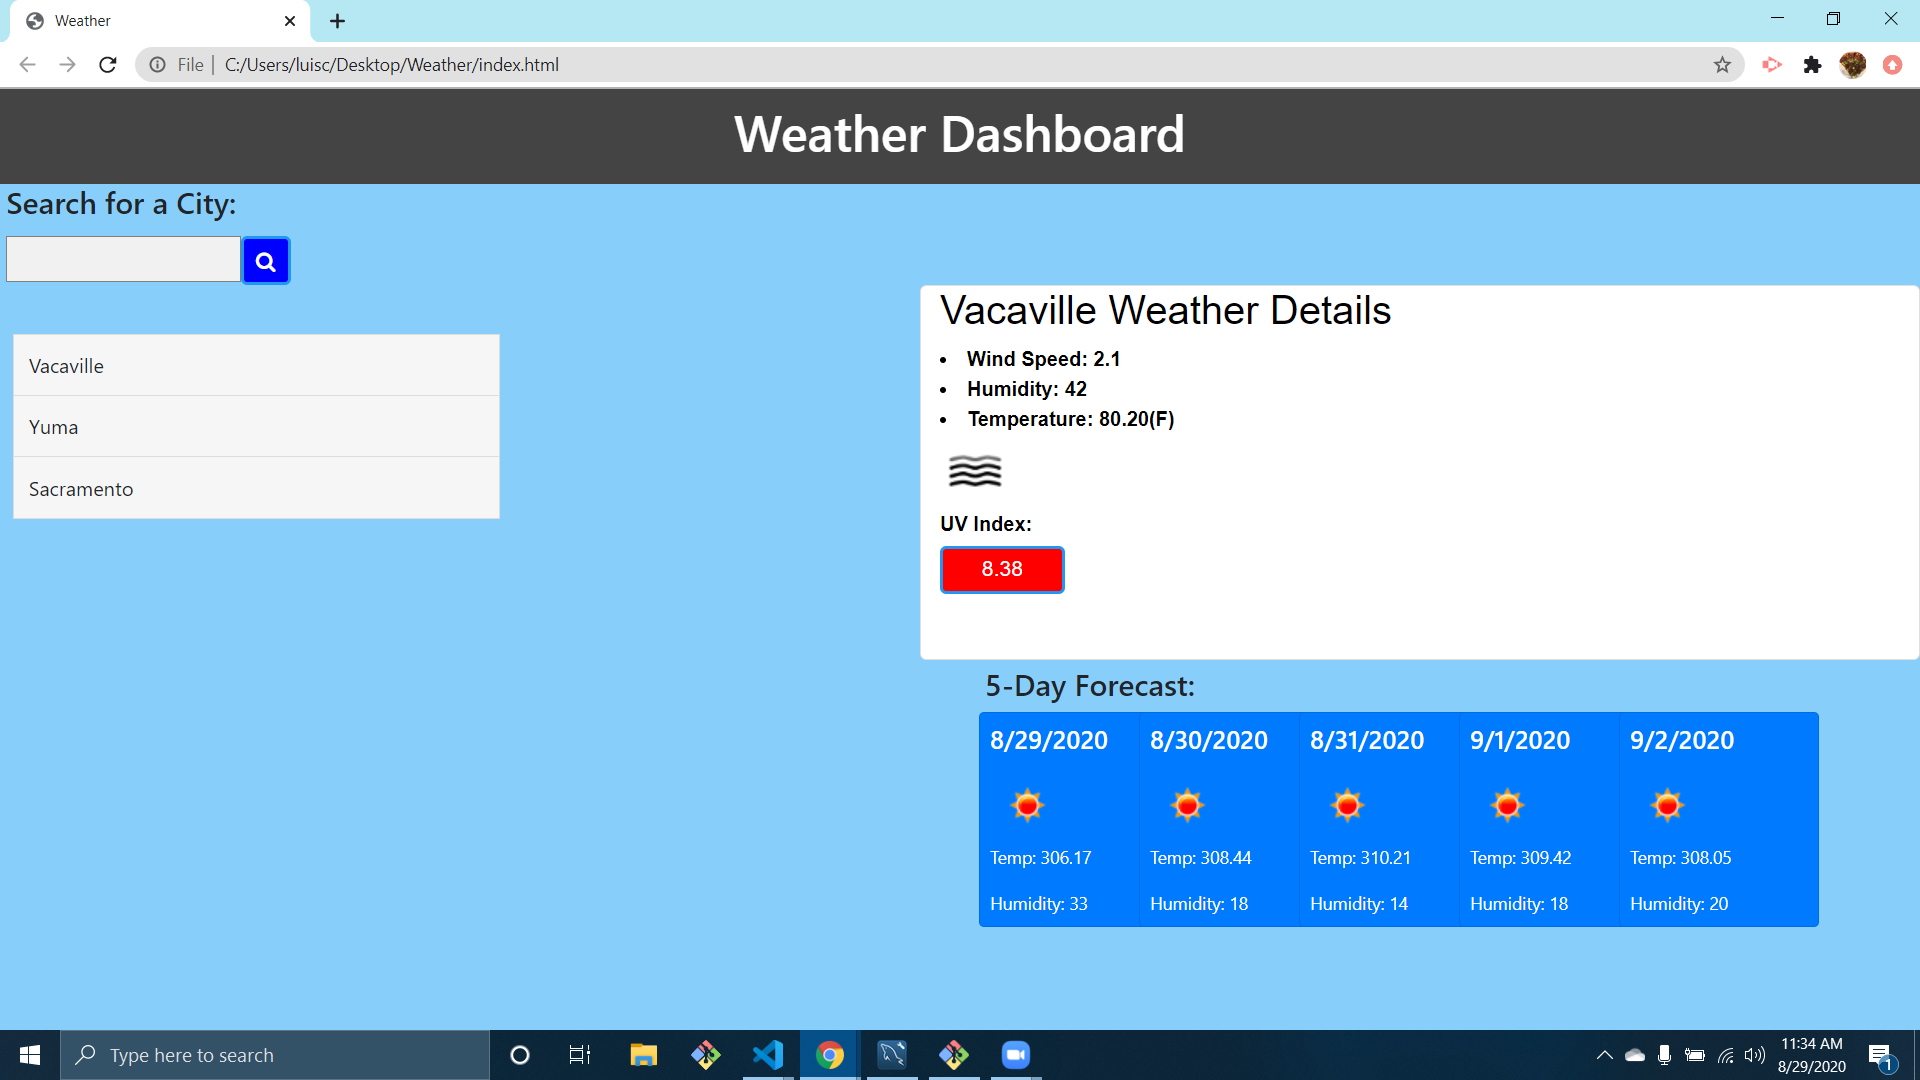
Task: Open Task View on the taskbar
Action: point(580,1055)
